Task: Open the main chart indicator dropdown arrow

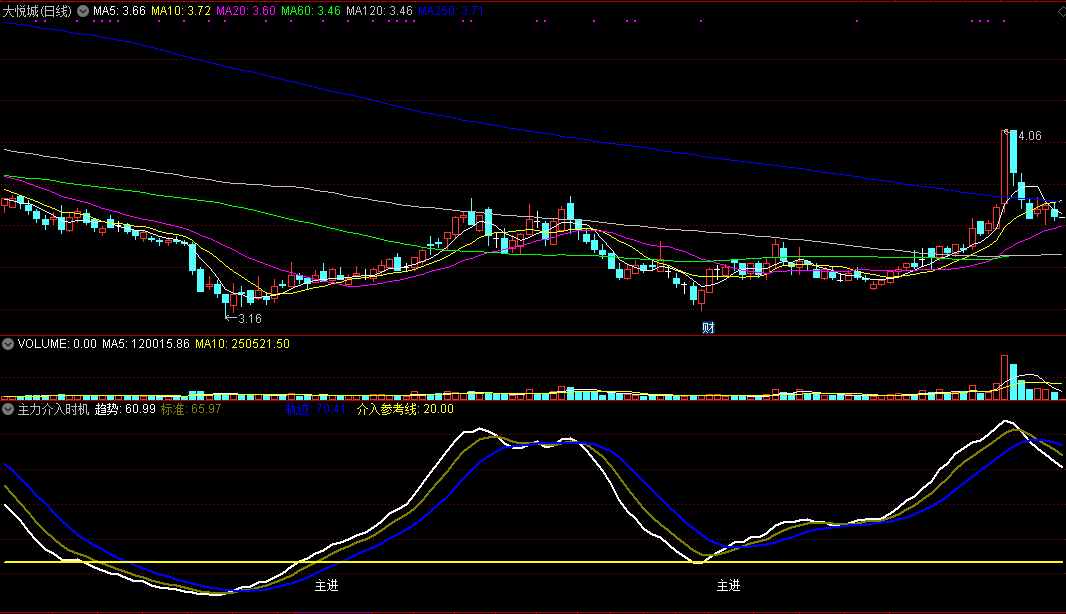Action: tap(83, 11)
